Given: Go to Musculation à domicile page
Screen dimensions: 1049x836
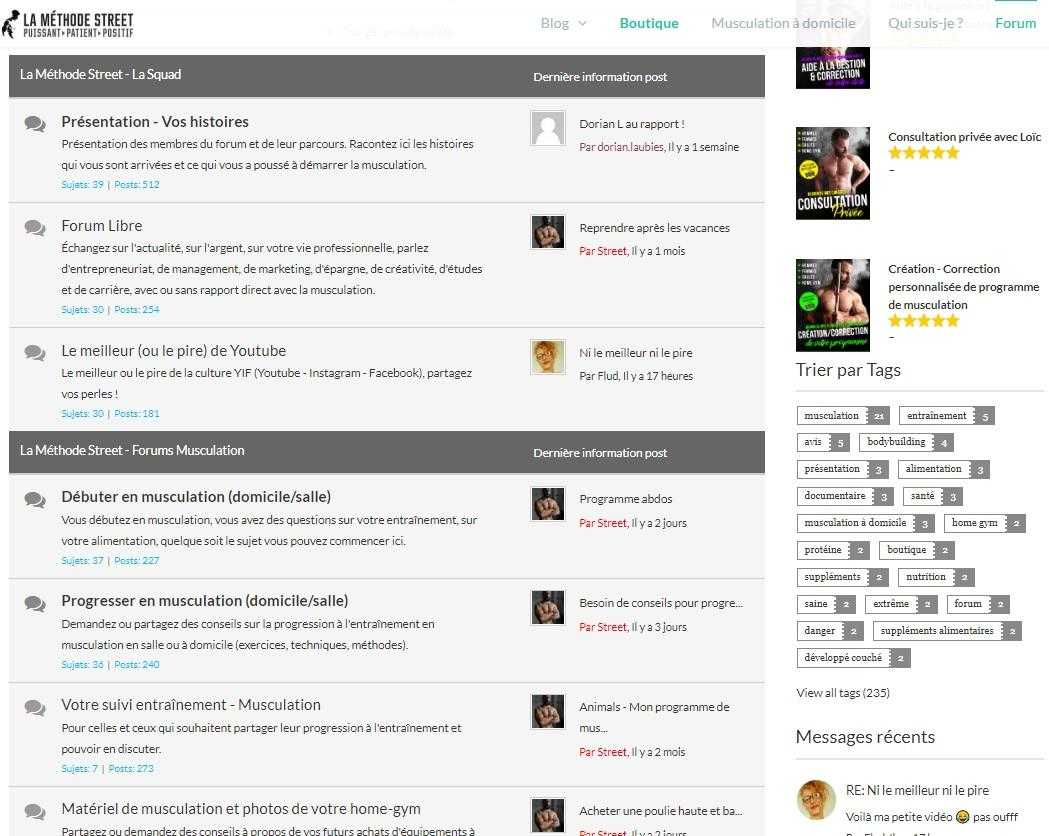Looking at the screenshot, I should [x=783, y=23].
